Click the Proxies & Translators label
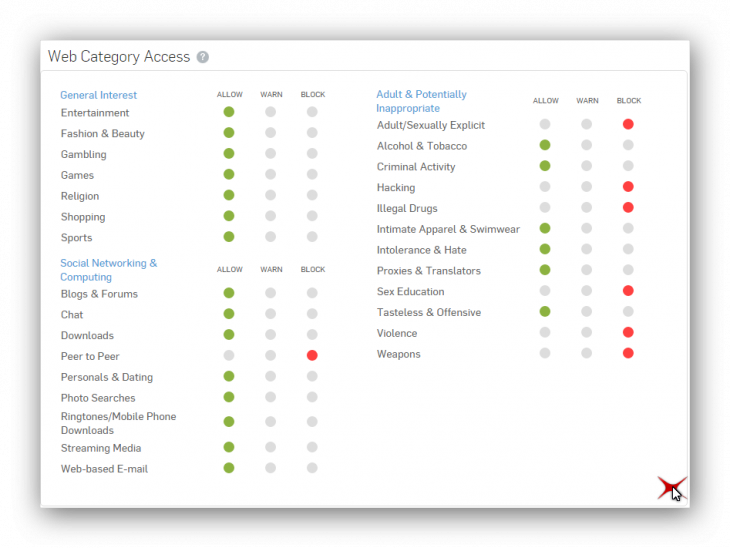The image size is (730, 548). 429,271
